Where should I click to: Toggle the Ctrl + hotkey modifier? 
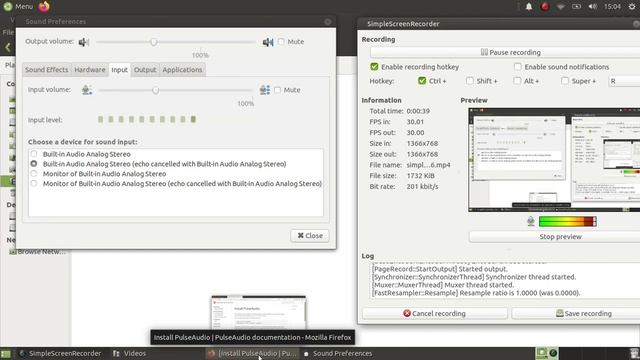click(422, 81)
